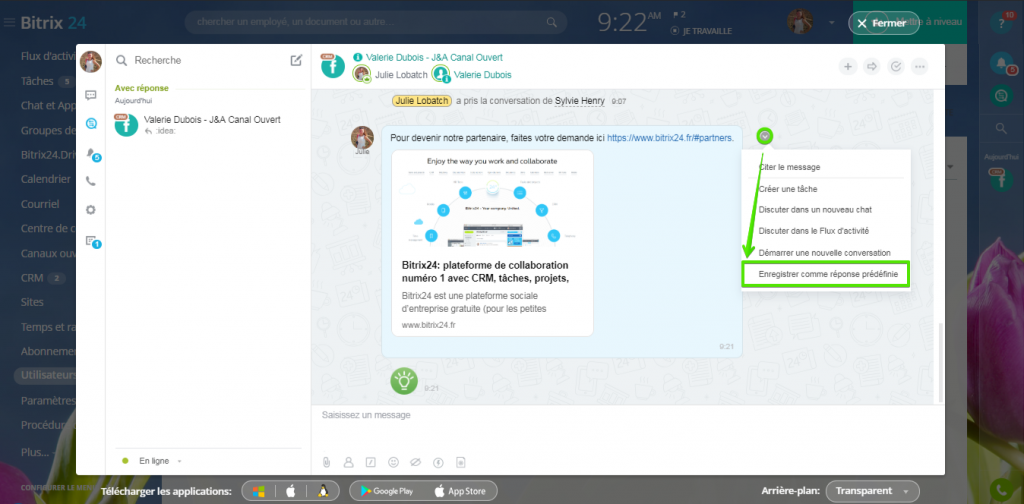Click the search magnifier icon

(121, 60)
